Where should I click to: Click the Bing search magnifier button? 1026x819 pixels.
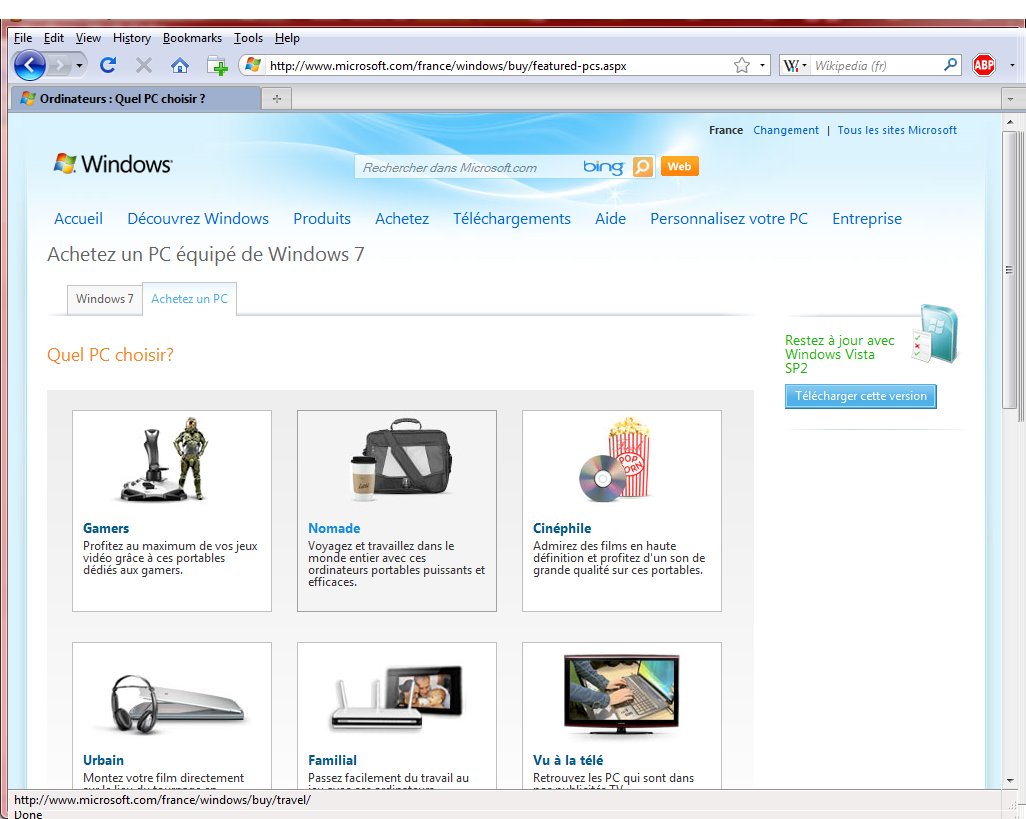(643, 167)
